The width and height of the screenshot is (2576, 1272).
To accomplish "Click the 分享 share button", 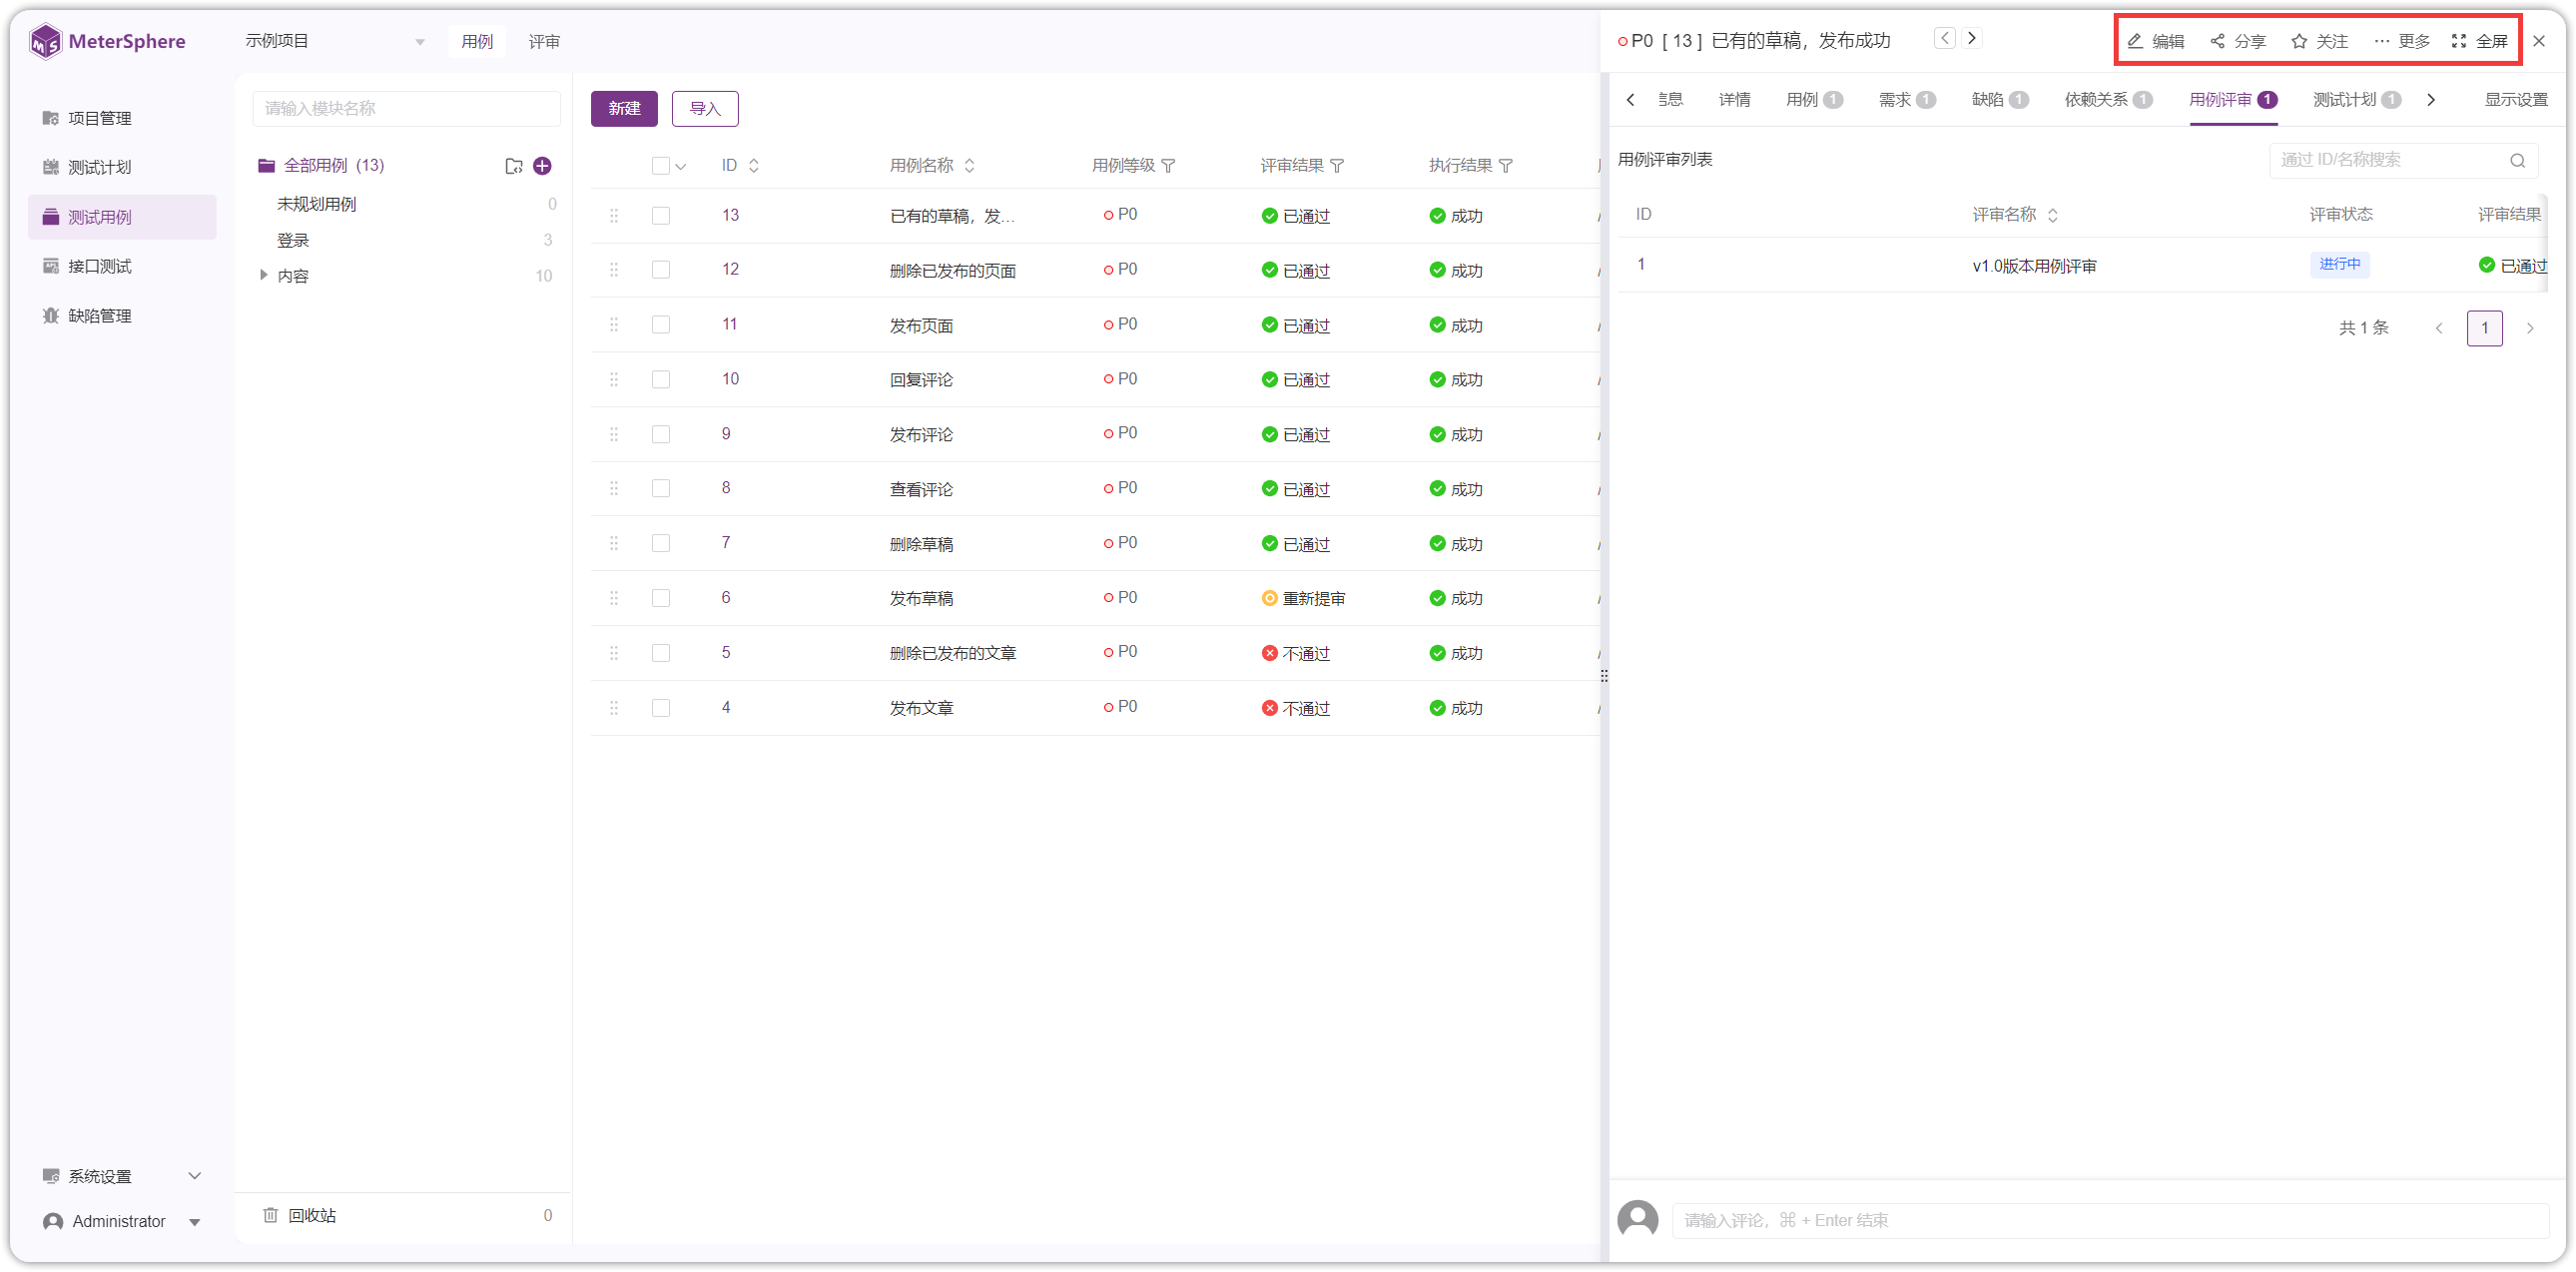I will (x=2238, y=41).
